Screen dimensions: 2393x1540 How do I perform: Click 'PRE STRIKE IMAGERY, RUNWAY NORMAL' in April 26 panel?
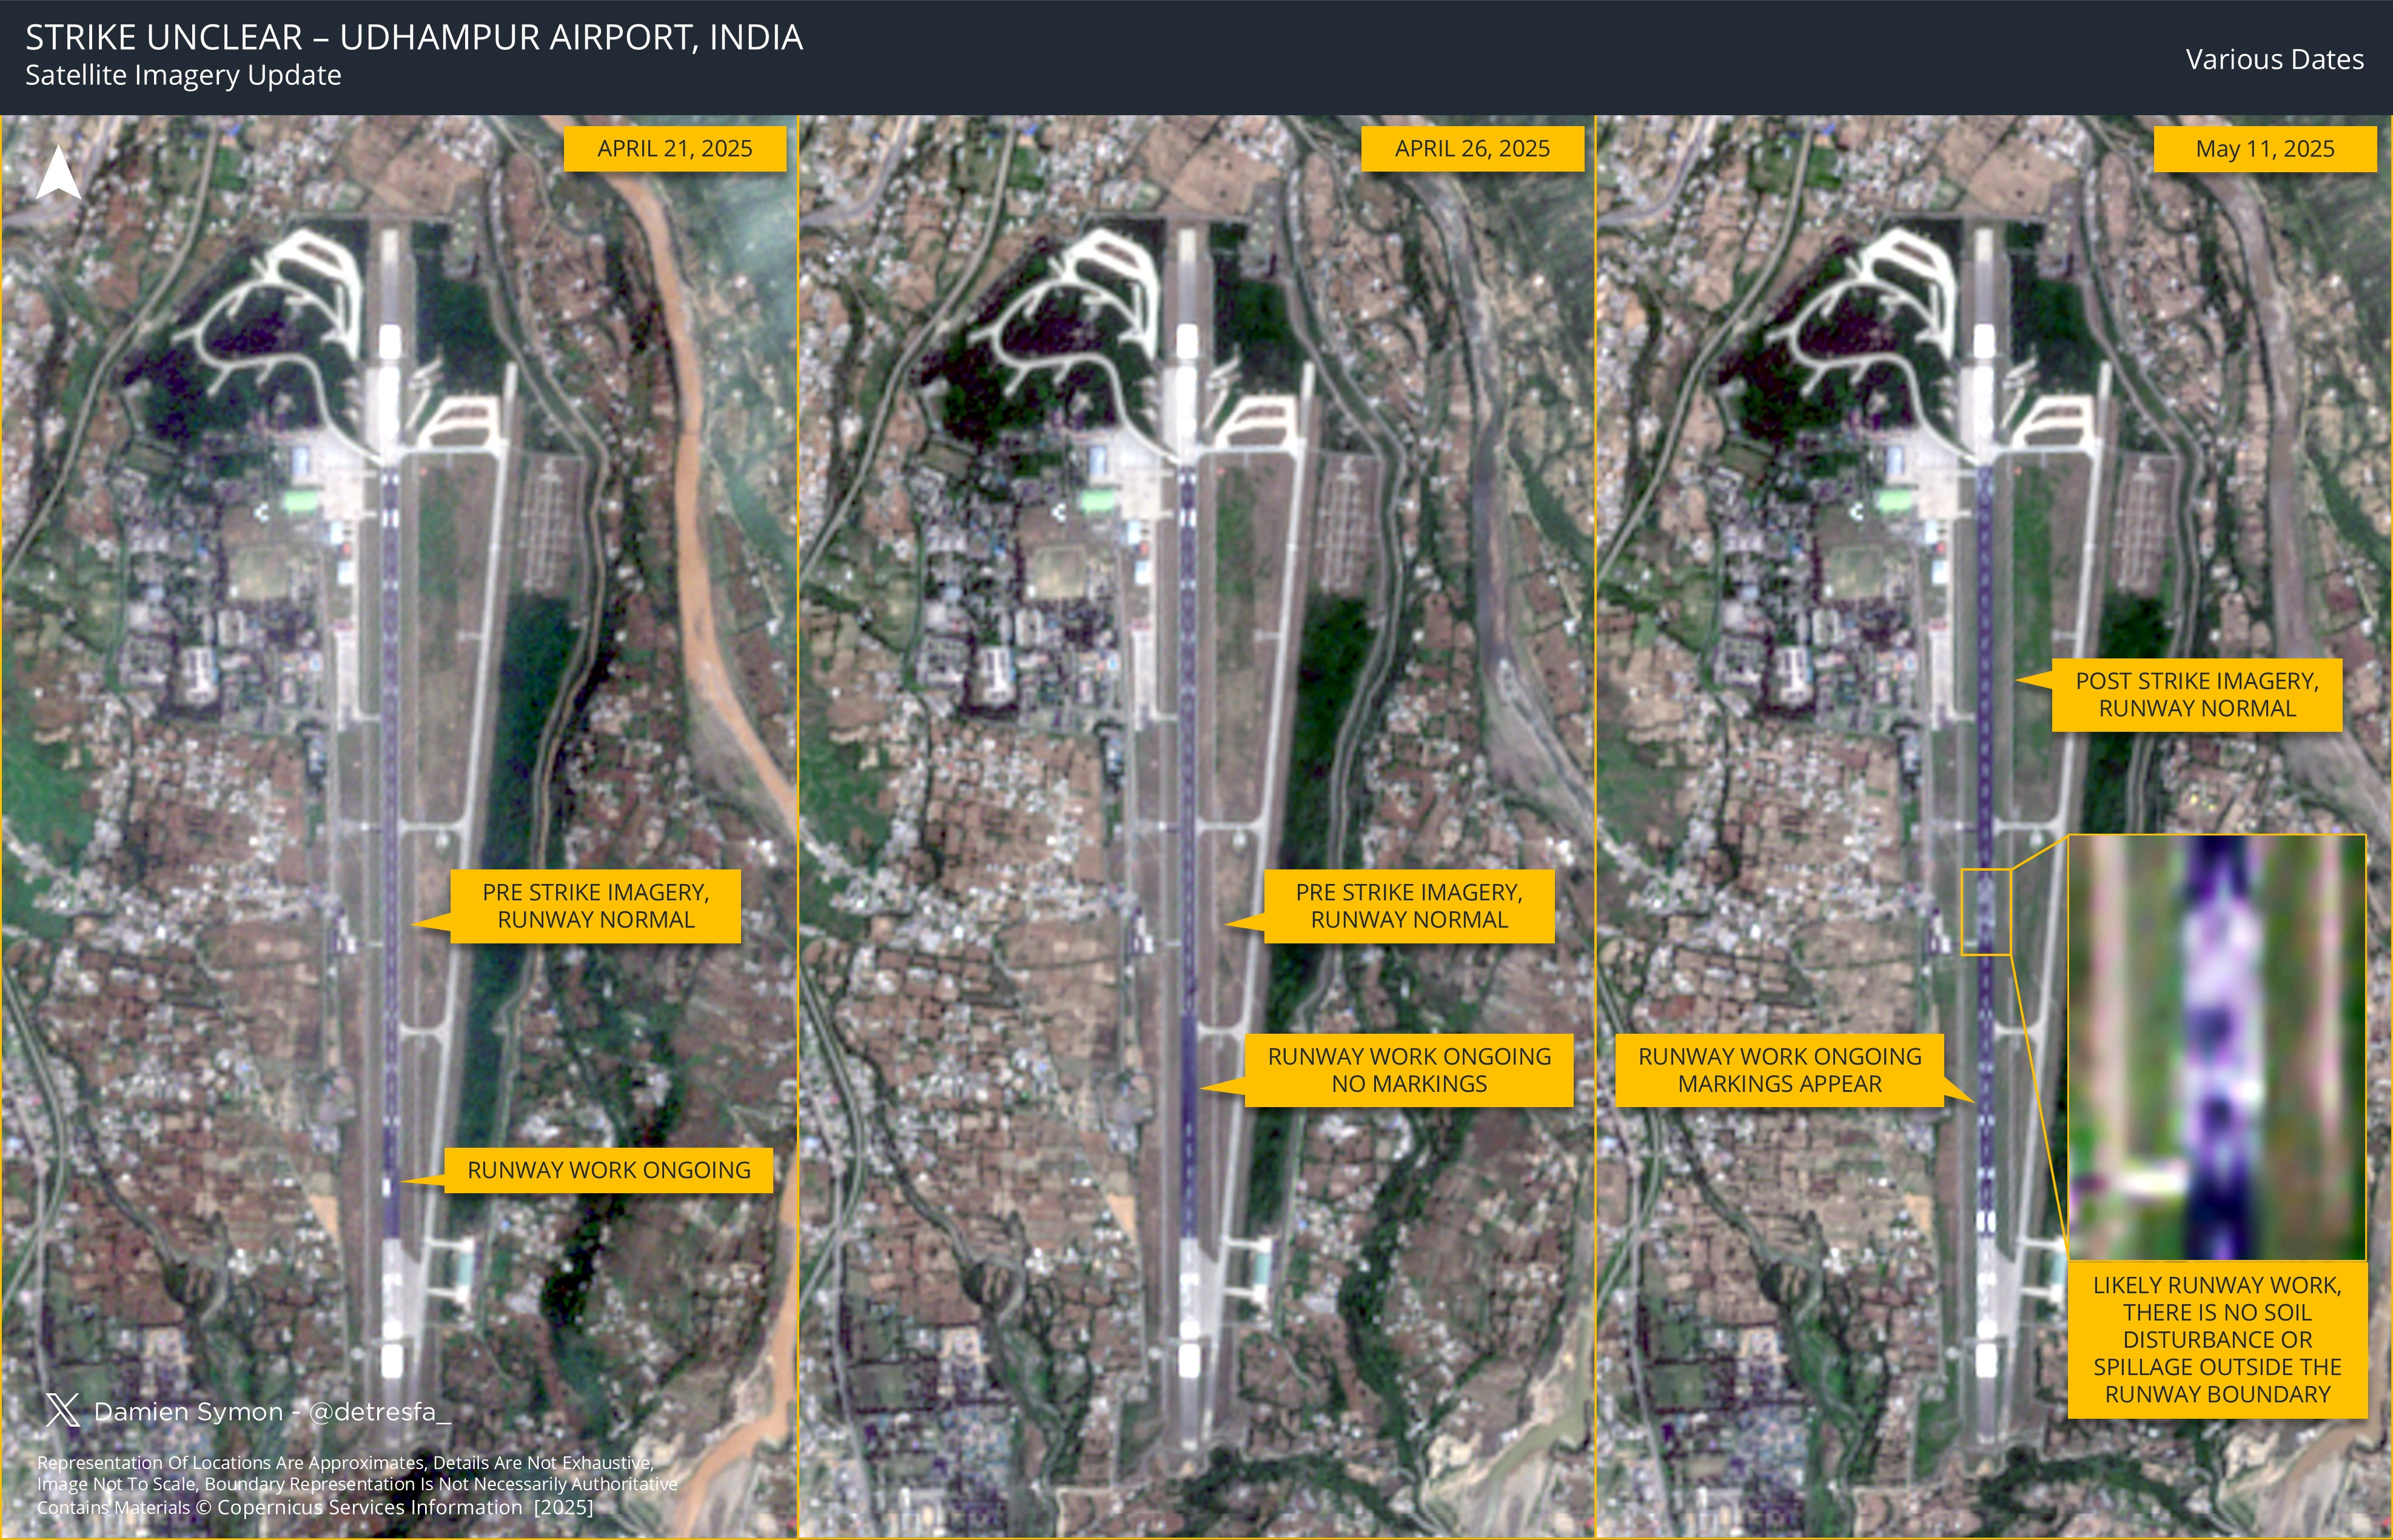pos(1409,906)
